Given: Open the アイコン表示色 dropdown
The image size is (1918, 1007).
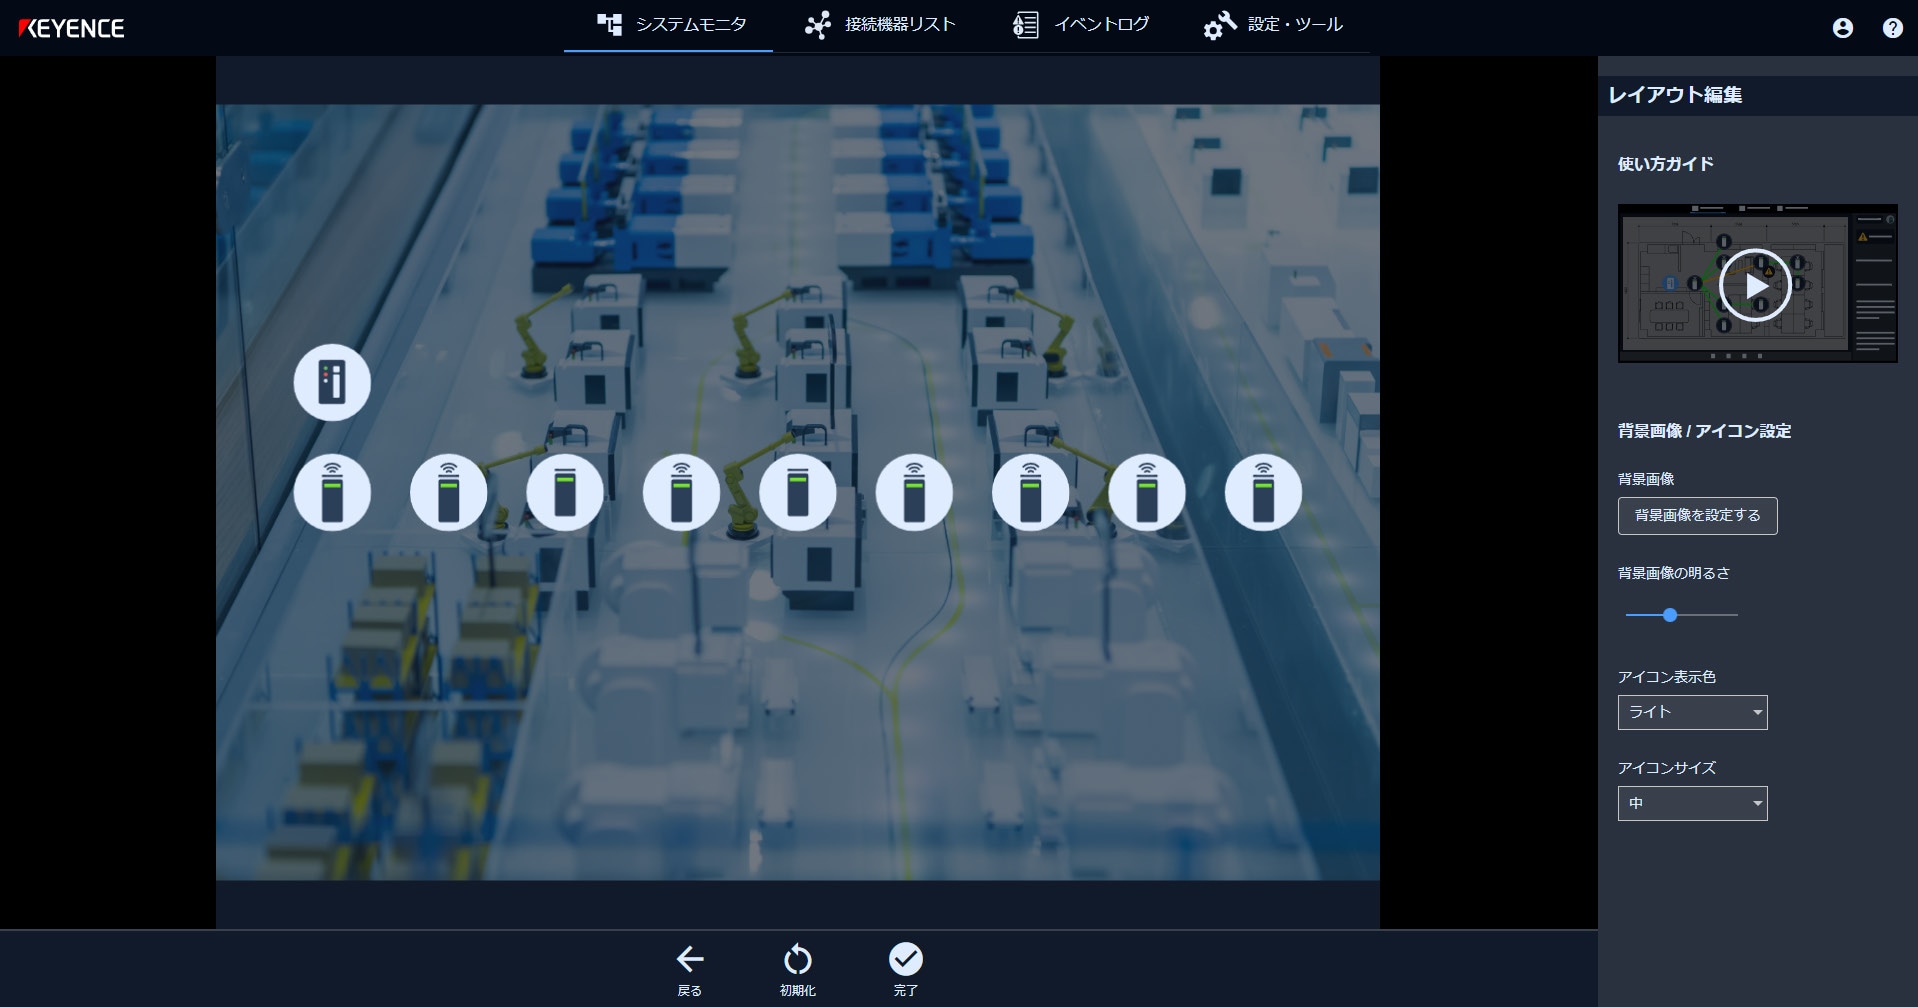Looking at the screenshot, I should [x=1692, y=712].
